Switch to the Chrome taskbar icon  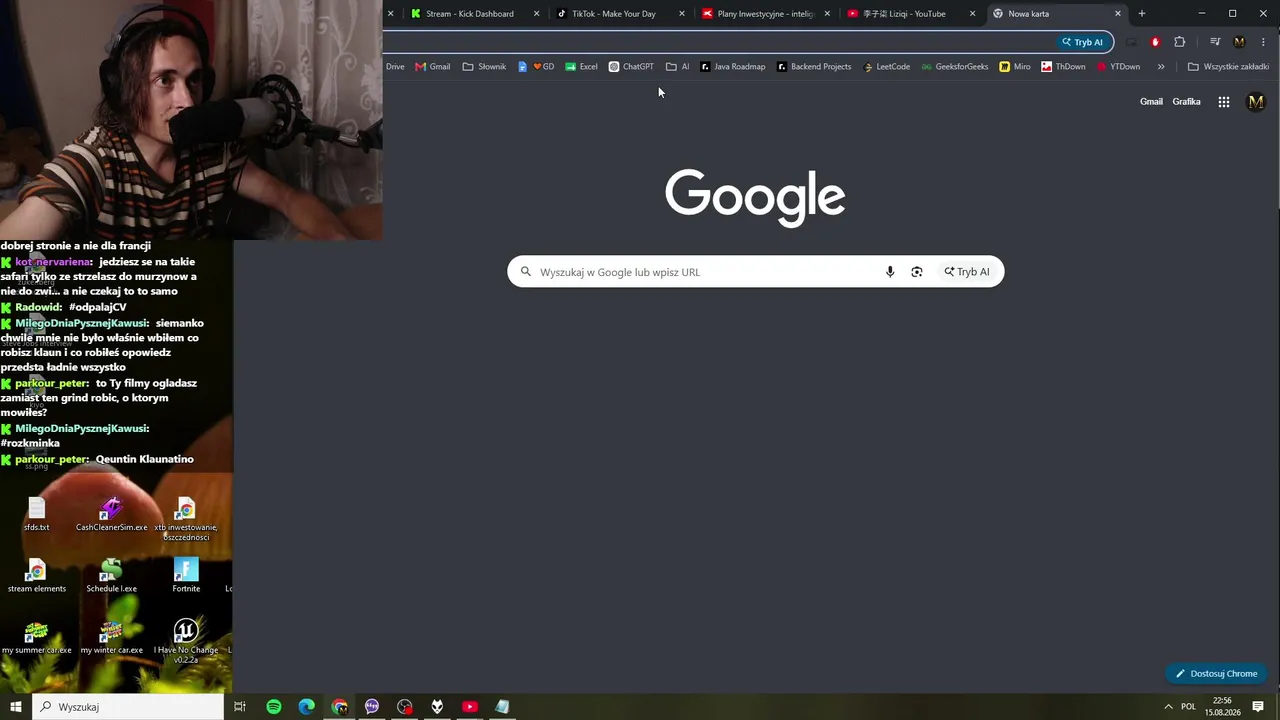[340, 707]
